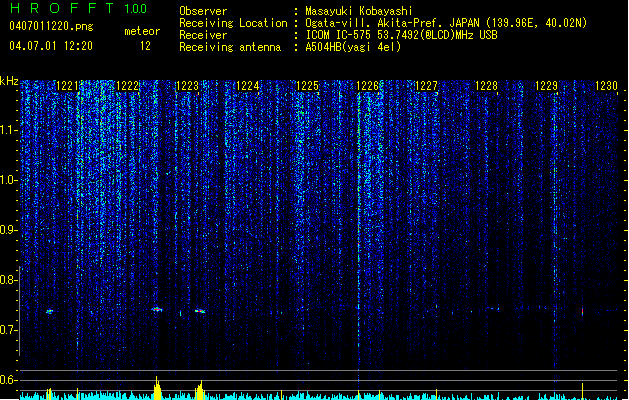Click the 'Receiver' field label
Screen dimensions: 629x400
coord(203,35)
